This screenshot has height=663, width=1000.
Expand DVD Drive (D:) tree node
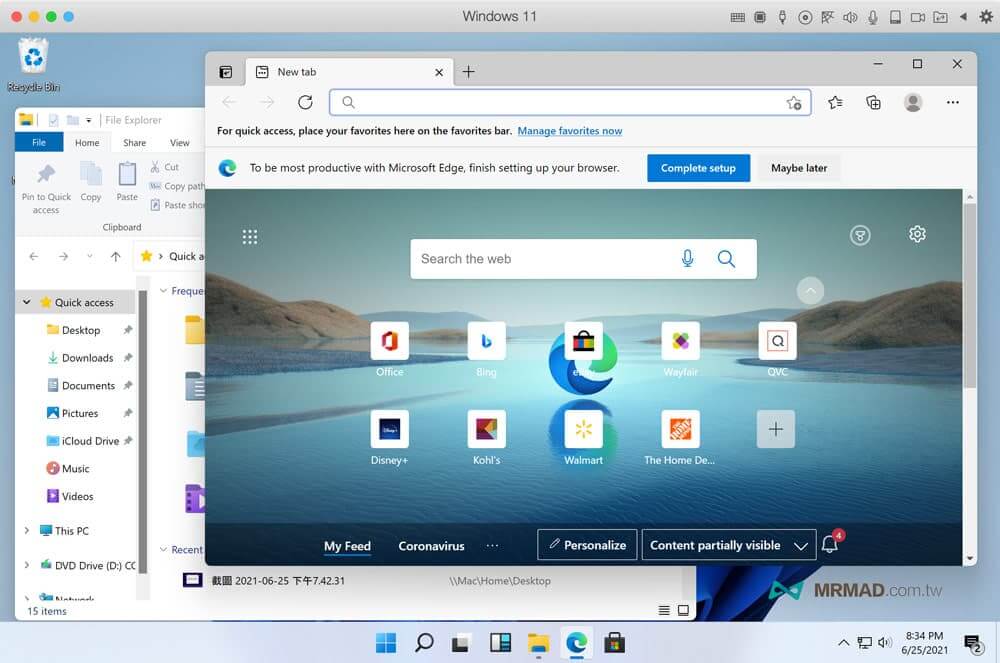(x=27, y=565)
